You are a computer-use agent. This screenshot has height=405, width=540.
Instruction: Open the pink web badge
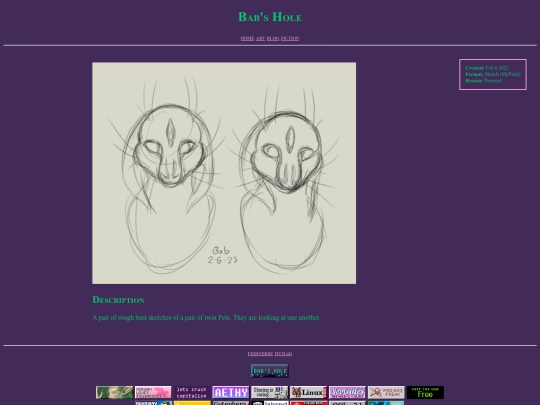click(153, 392)
